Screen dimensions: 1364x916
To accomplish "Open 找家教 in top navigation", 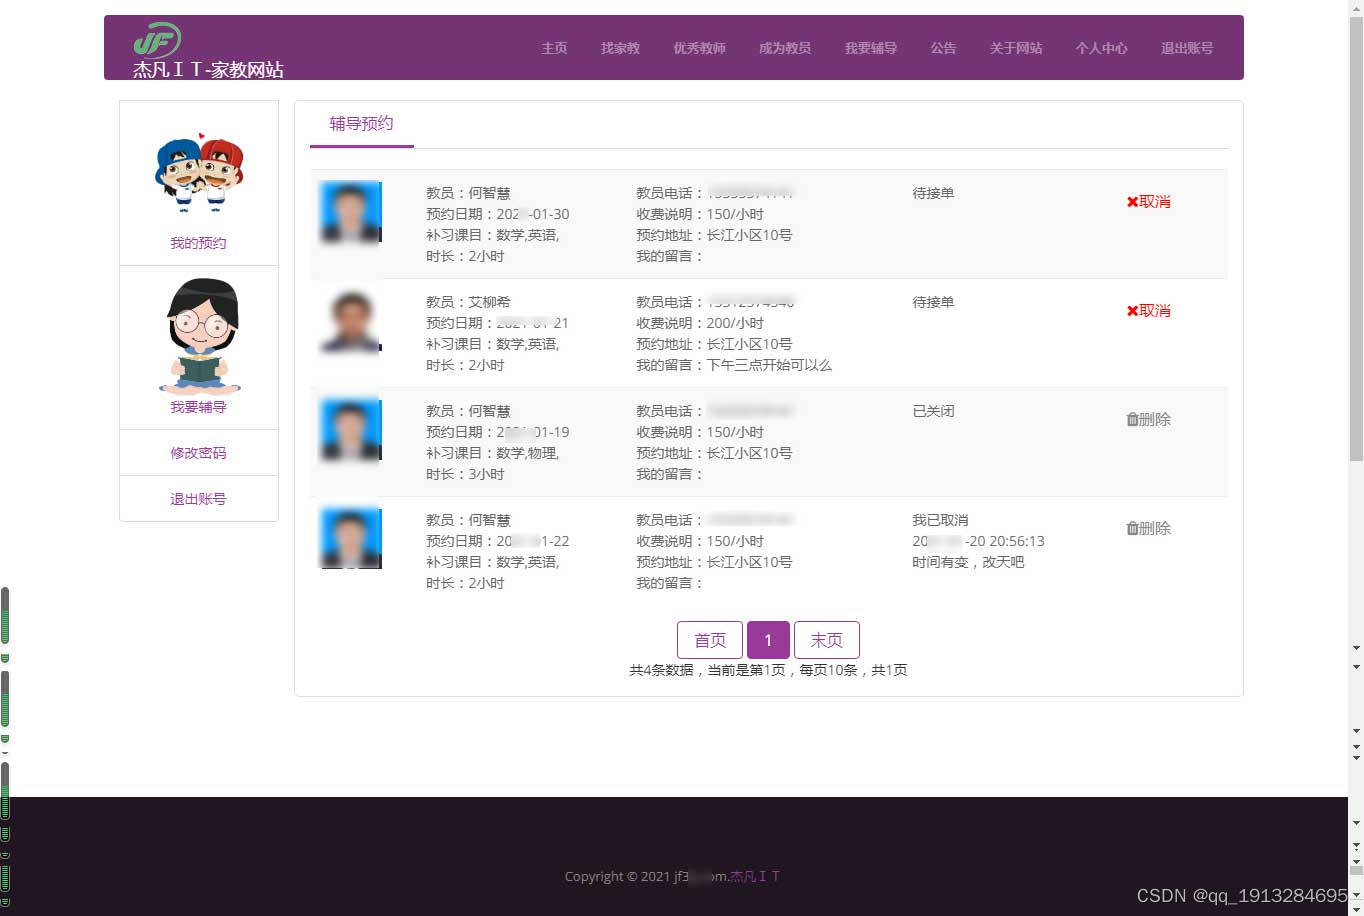I will (x=620, y=48).
